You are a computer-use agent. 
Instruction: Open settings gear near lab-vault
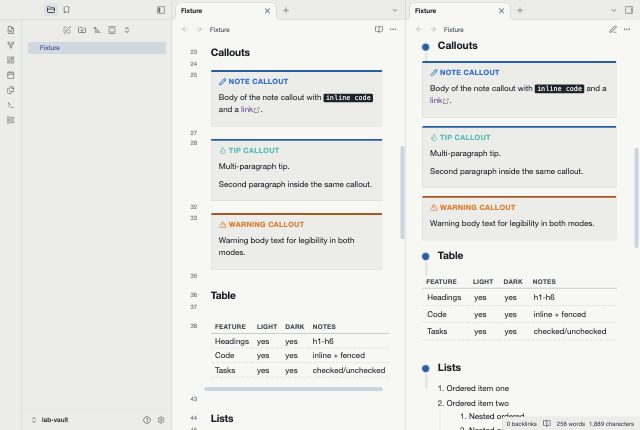(x=161, y=420)
